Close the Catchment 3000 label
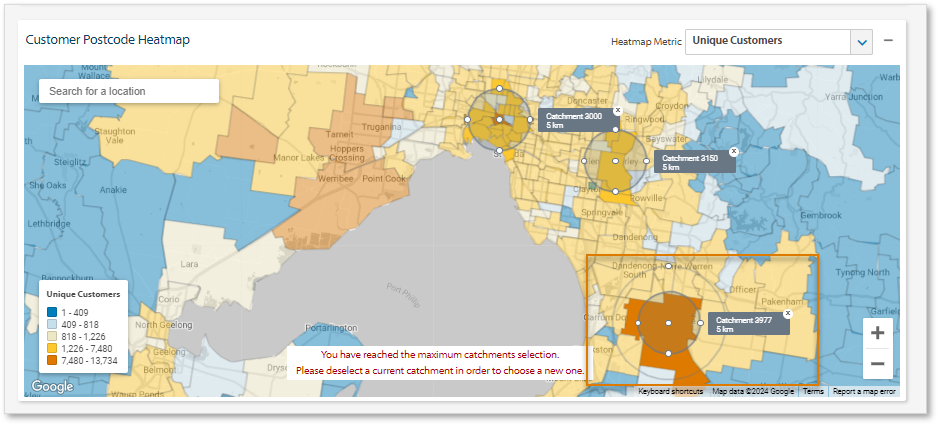 [617, 110]
